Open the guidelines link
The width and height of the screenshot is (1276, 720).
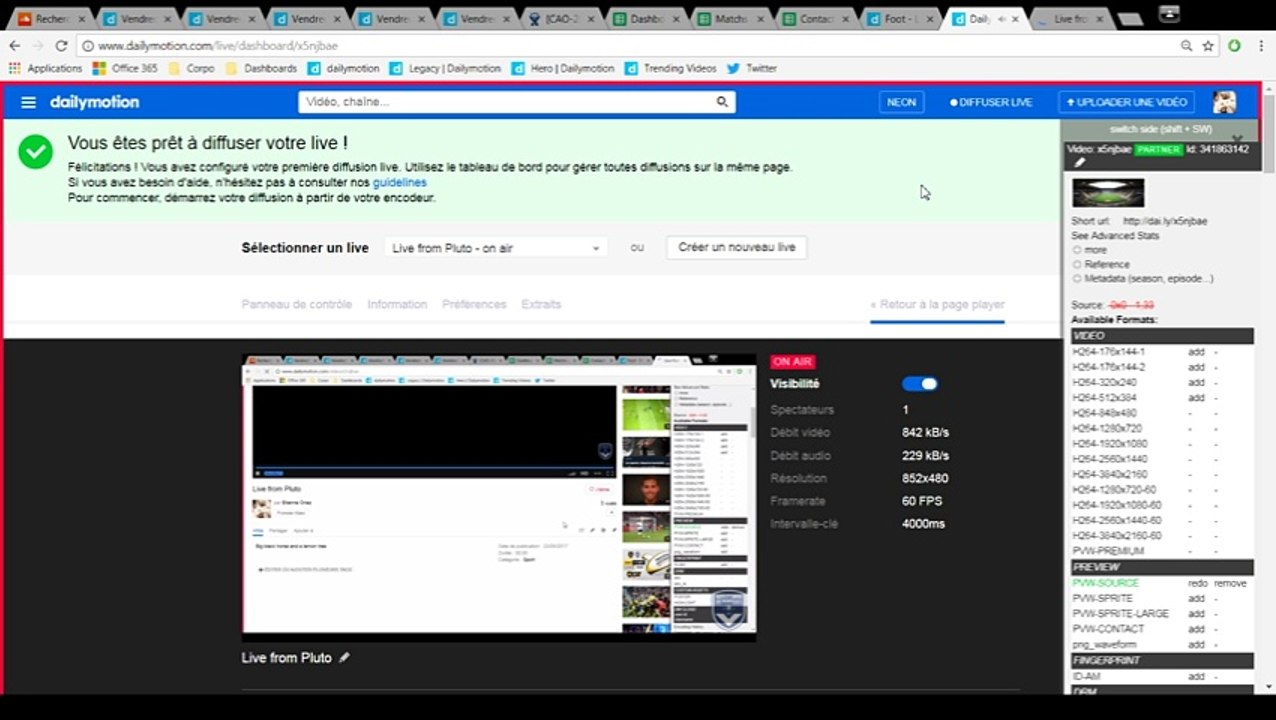pos(400,183)
